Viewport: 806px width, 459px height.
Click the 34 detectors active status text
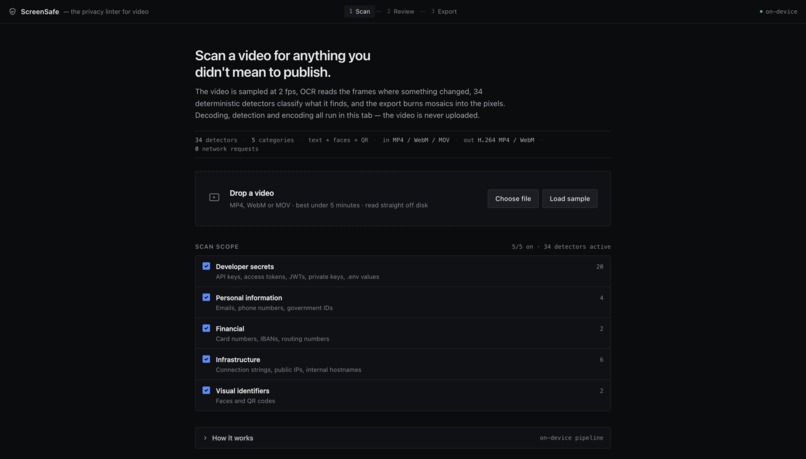coord(577,247)
